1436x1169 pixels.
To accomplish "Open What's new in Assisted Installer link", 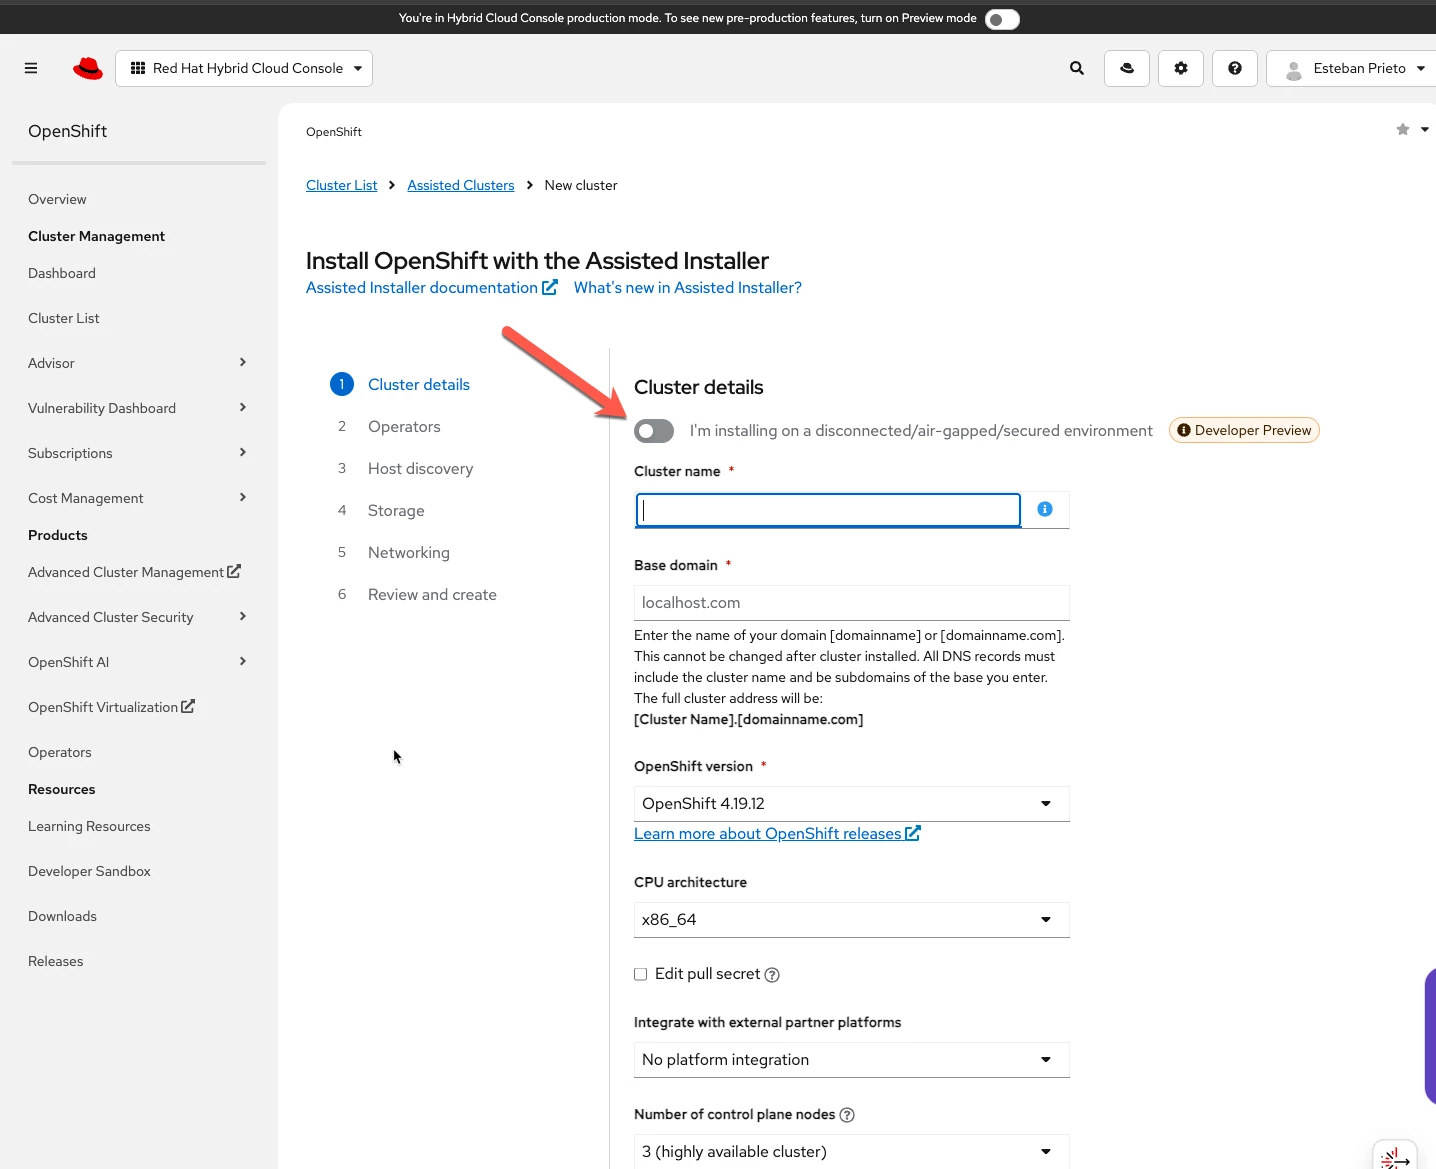I will [688, 288].
